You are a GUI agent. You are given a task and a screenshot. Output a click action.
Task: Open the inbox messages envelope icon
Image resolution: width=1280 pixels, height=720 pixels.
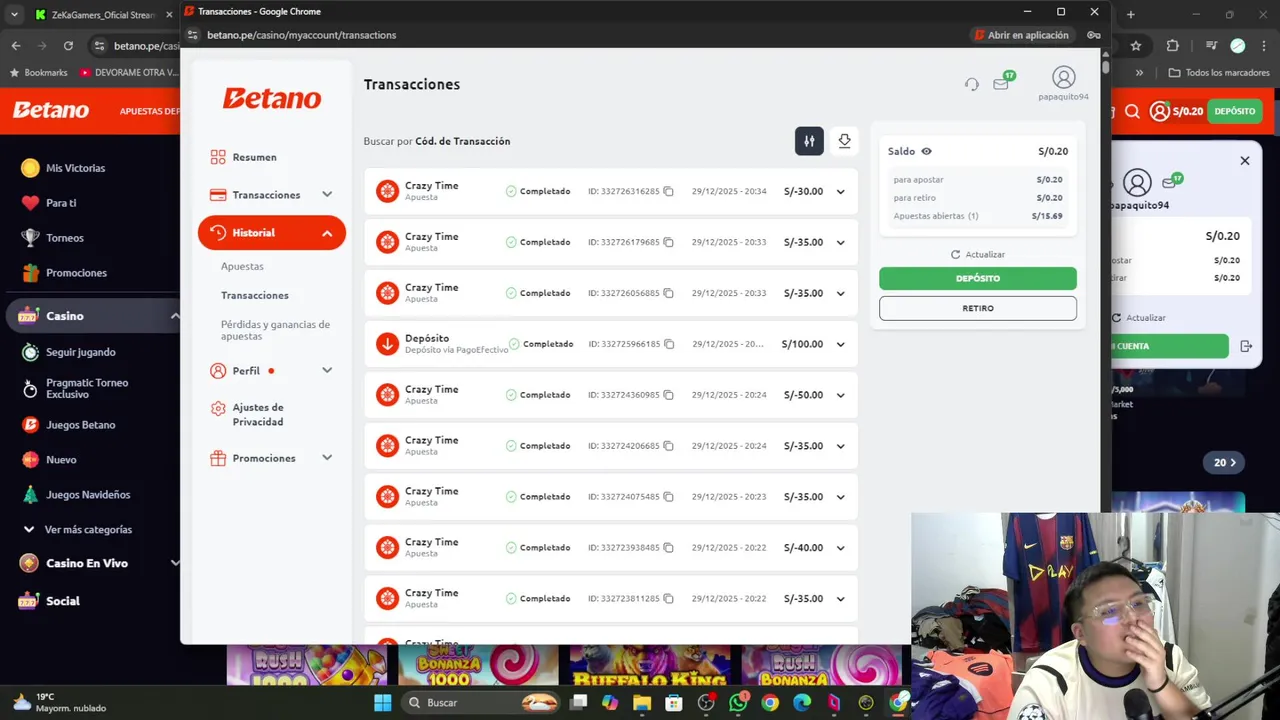(x=1001, y=84)
